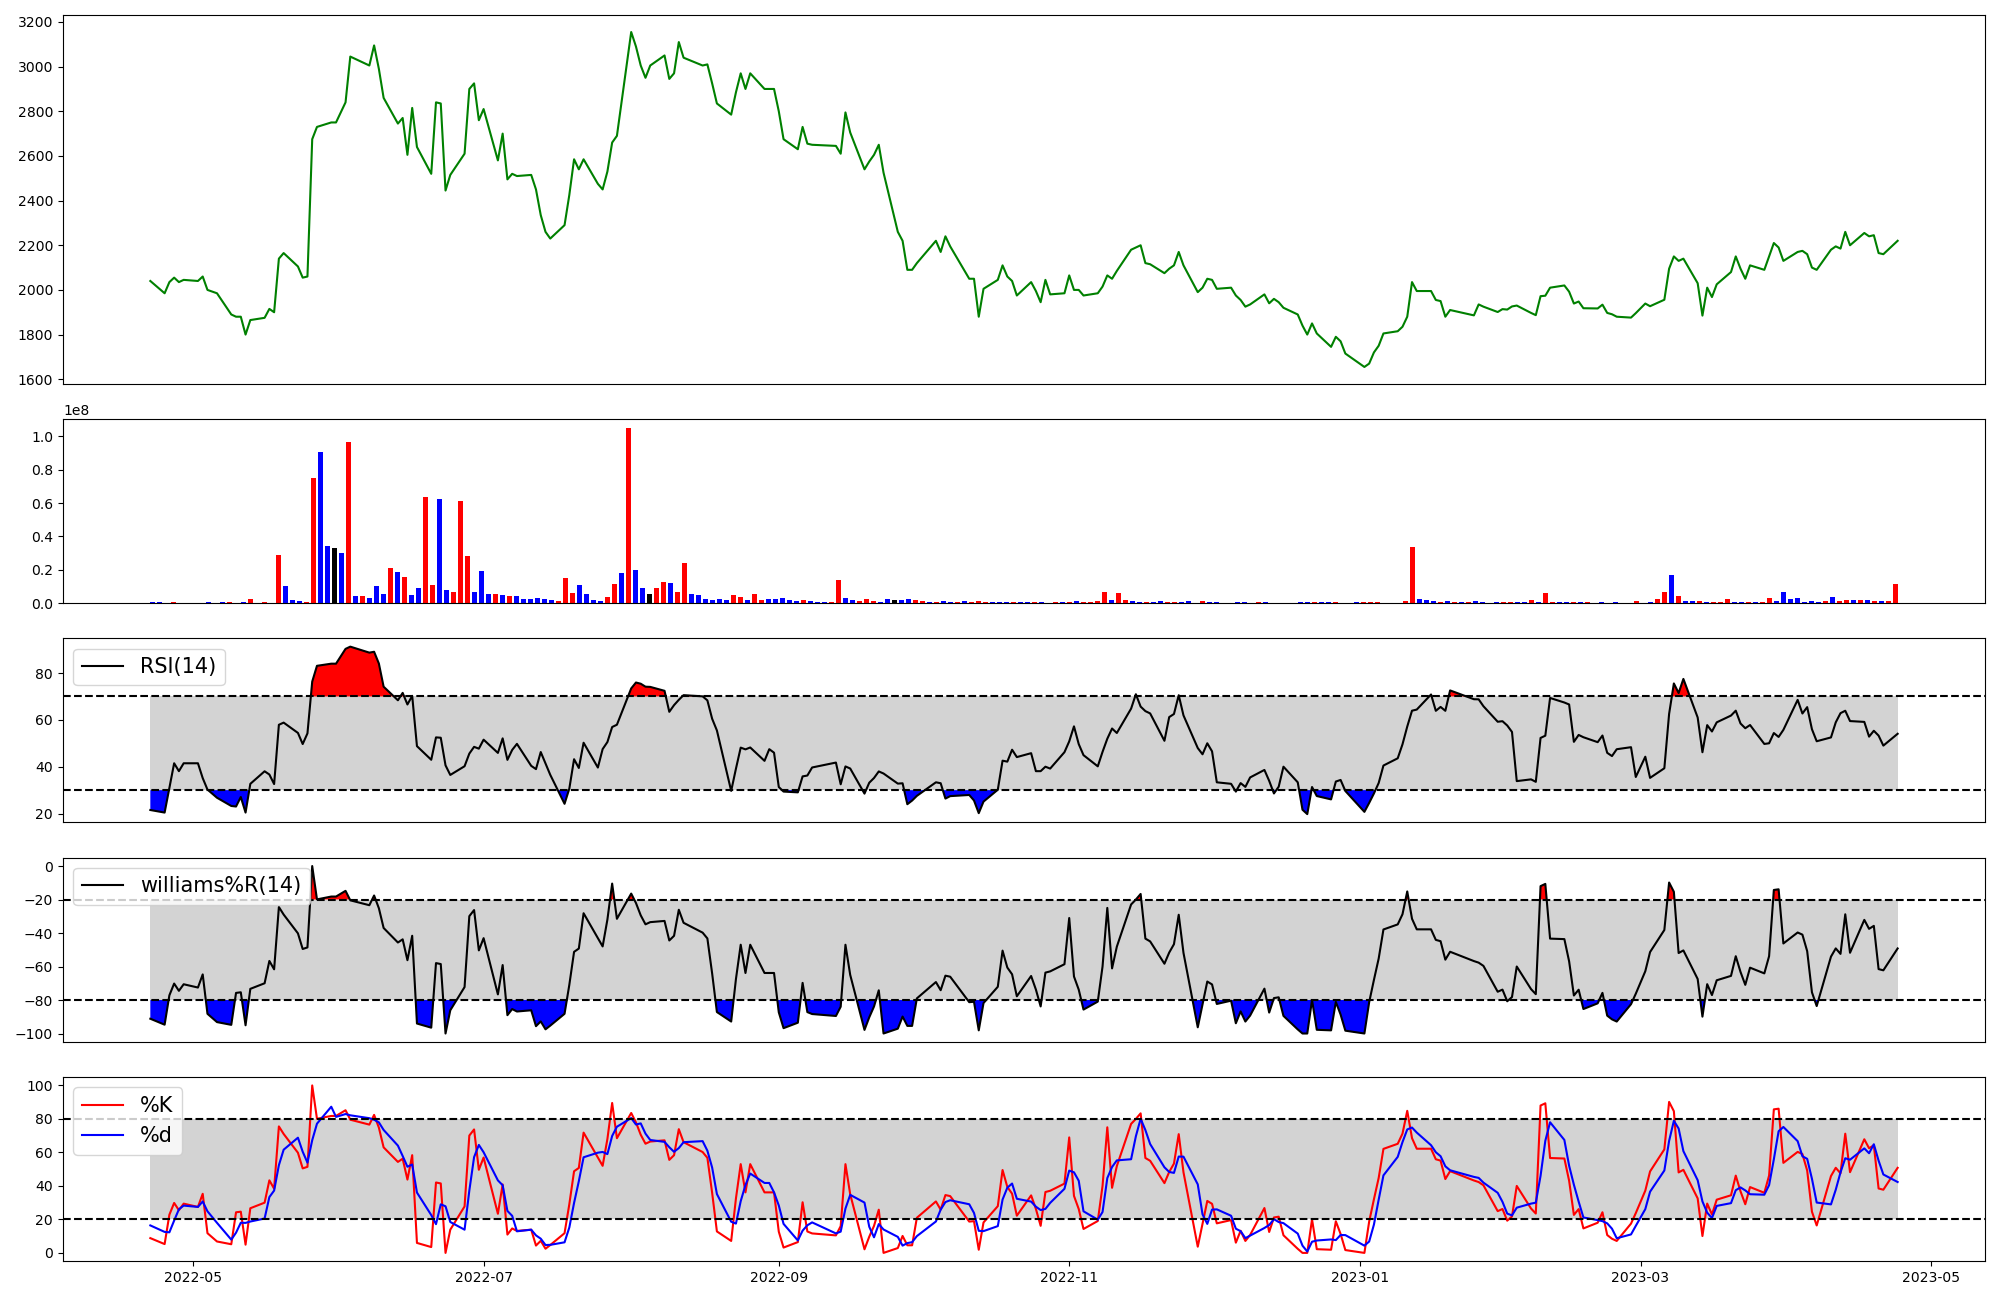Click the red %K legend line swatch

click(x=102, y=1105)
